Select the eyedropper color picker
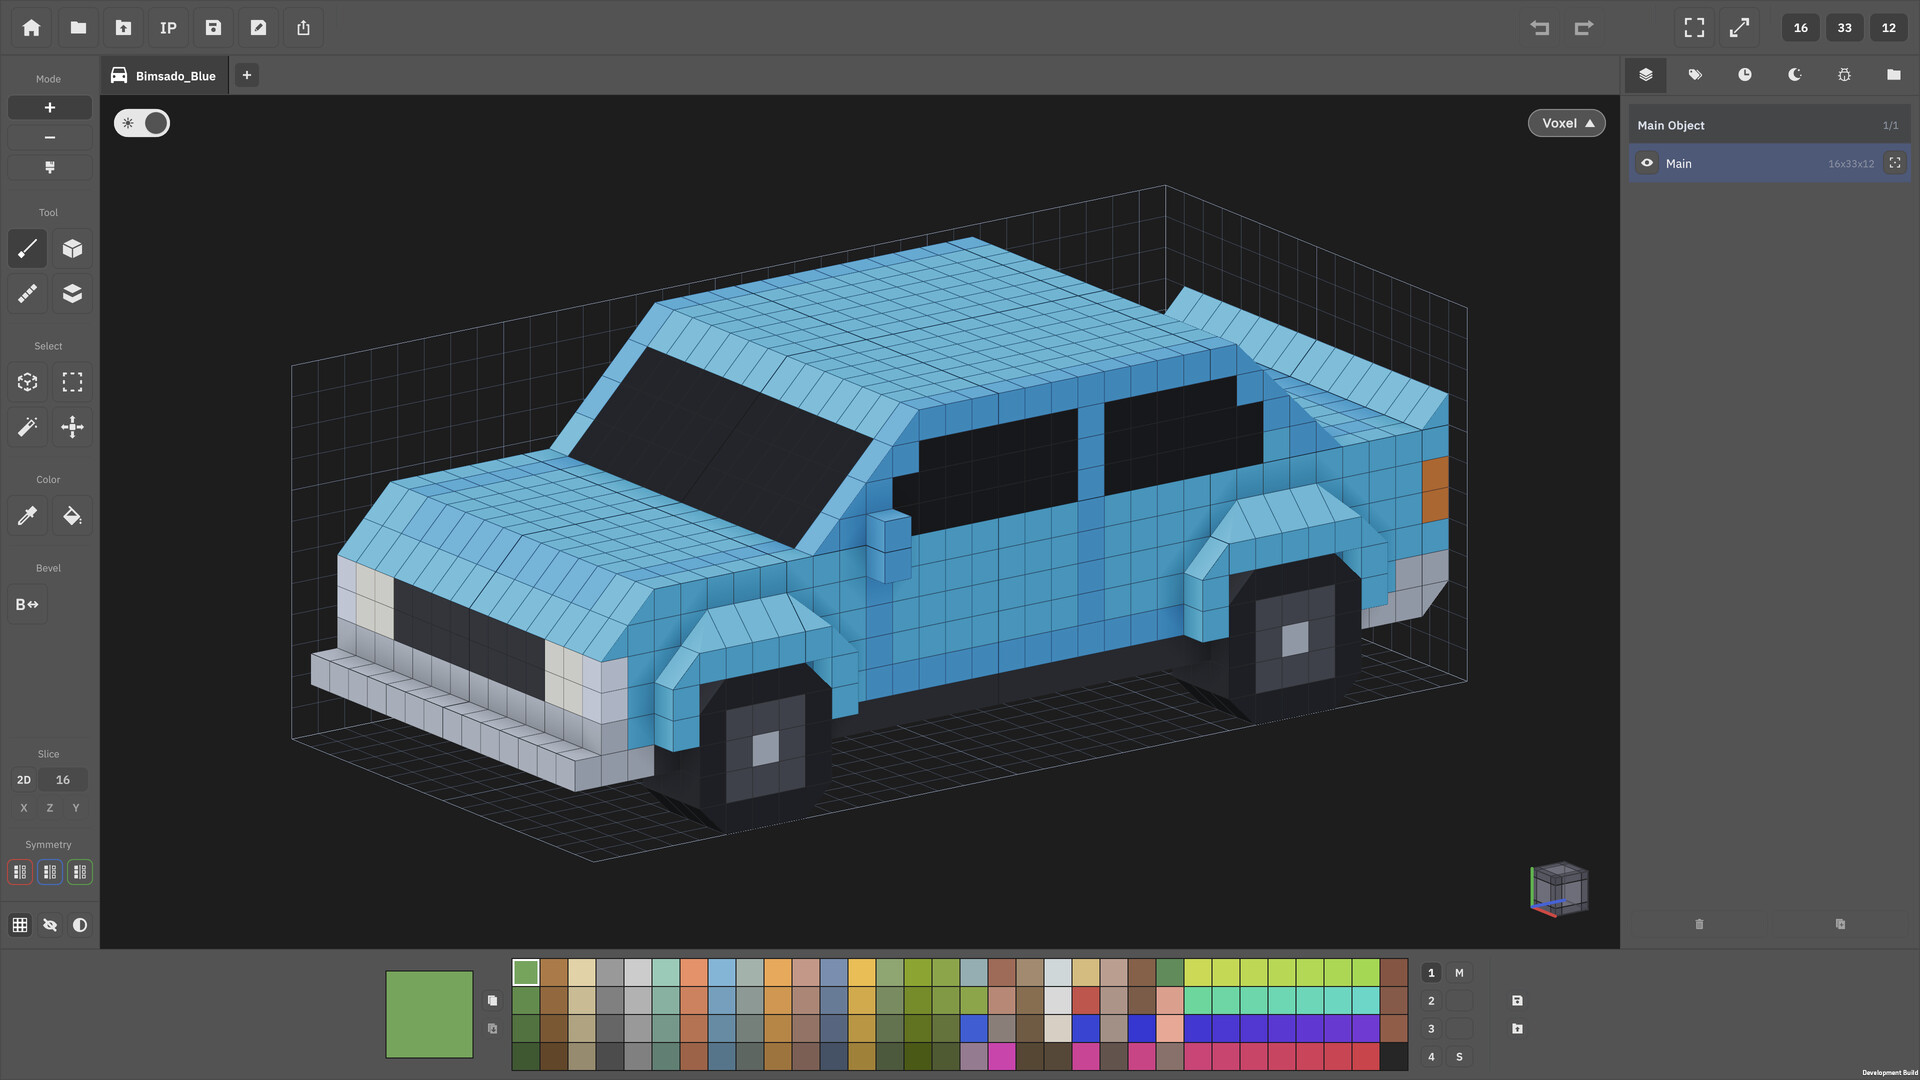 [x=28, y=516]
